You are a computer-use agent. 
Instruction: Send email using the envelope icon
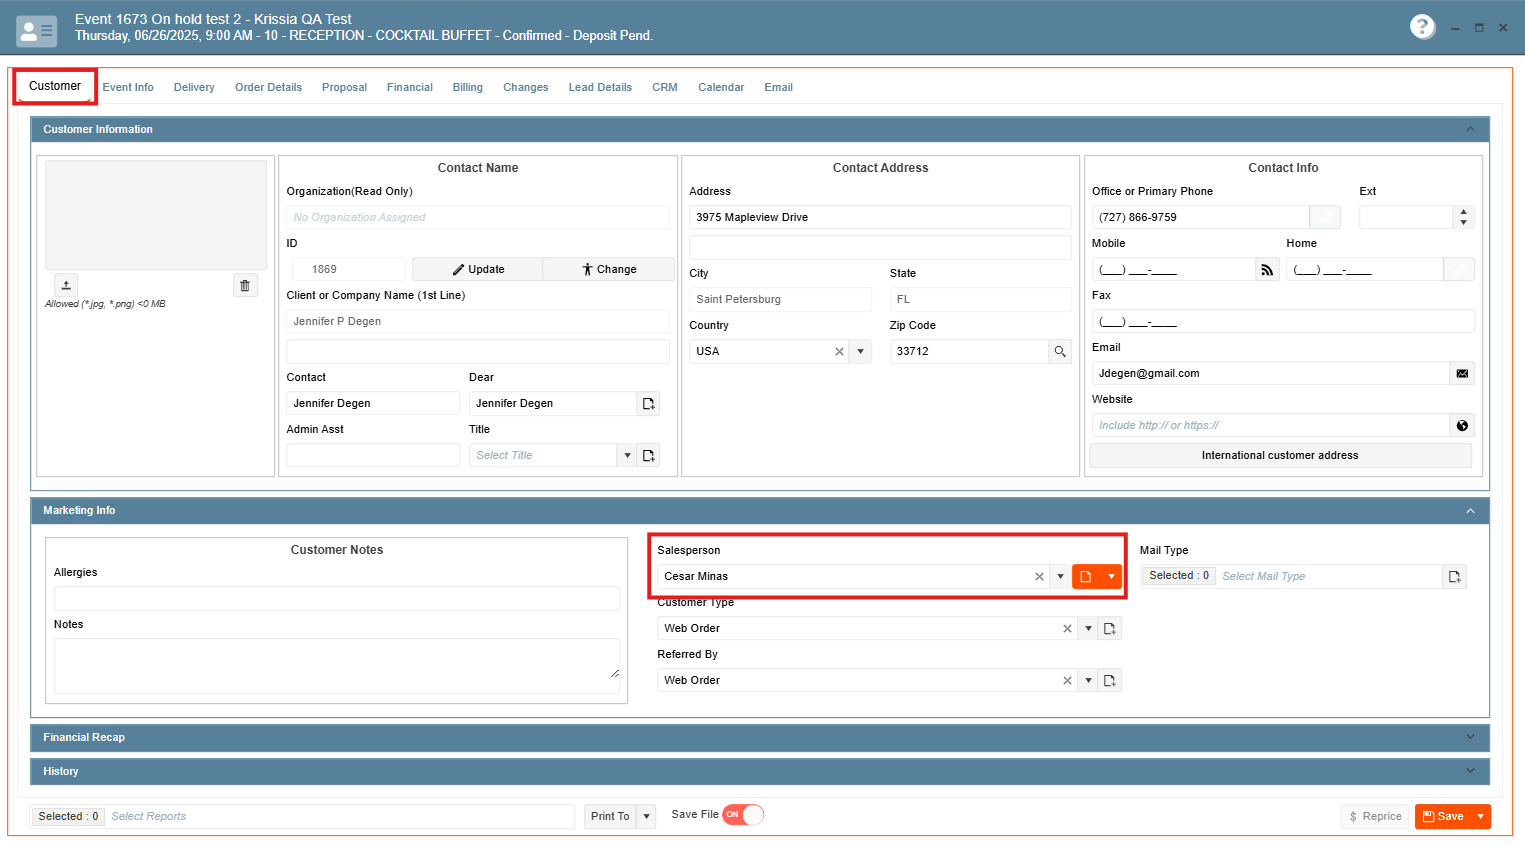(1462, 373)
